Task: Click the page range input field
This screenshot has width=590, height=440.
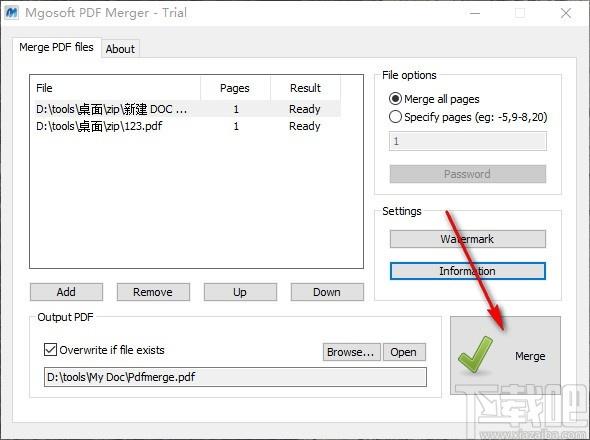Action: tap(468, 141)
